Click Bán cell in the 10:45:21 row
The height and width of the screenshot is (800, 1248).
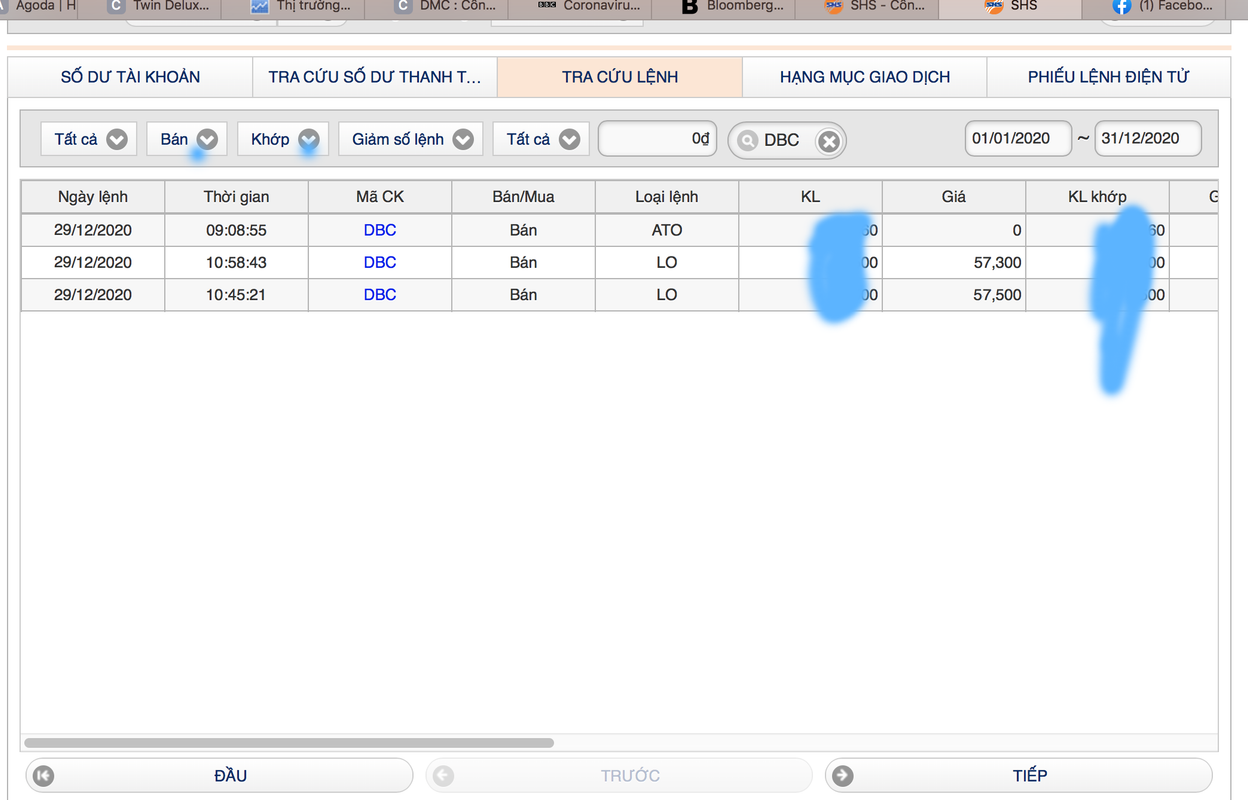pyautogui.click(x=524, y=294)
